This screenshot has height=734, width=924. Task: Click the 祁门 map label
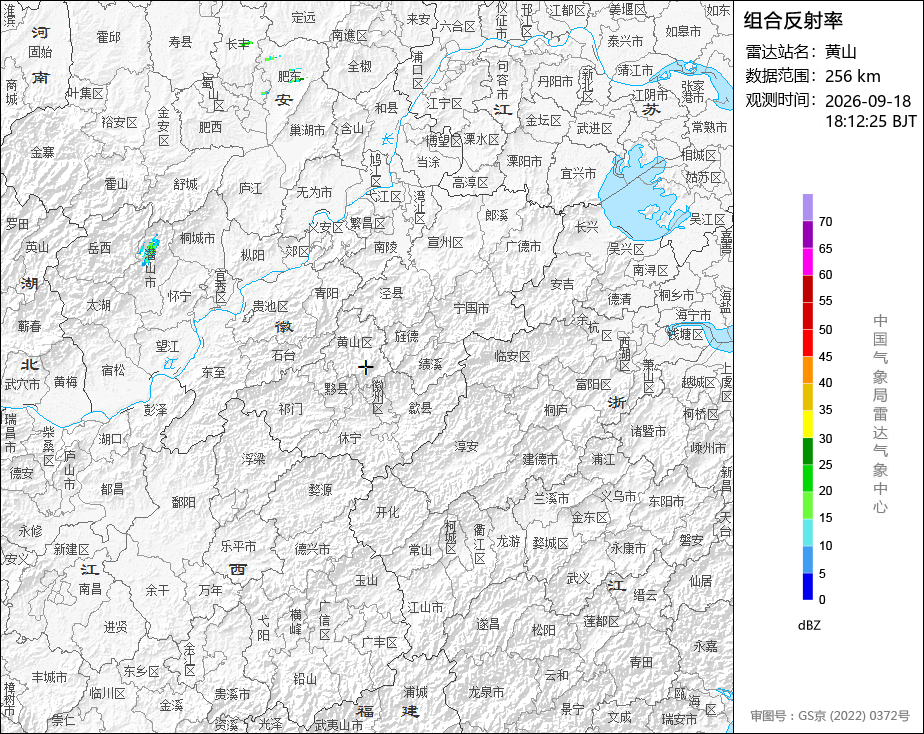(291, 408)
